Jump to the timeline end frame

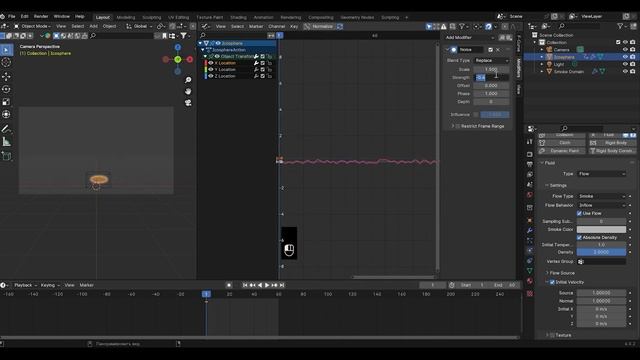pos(282,285)
